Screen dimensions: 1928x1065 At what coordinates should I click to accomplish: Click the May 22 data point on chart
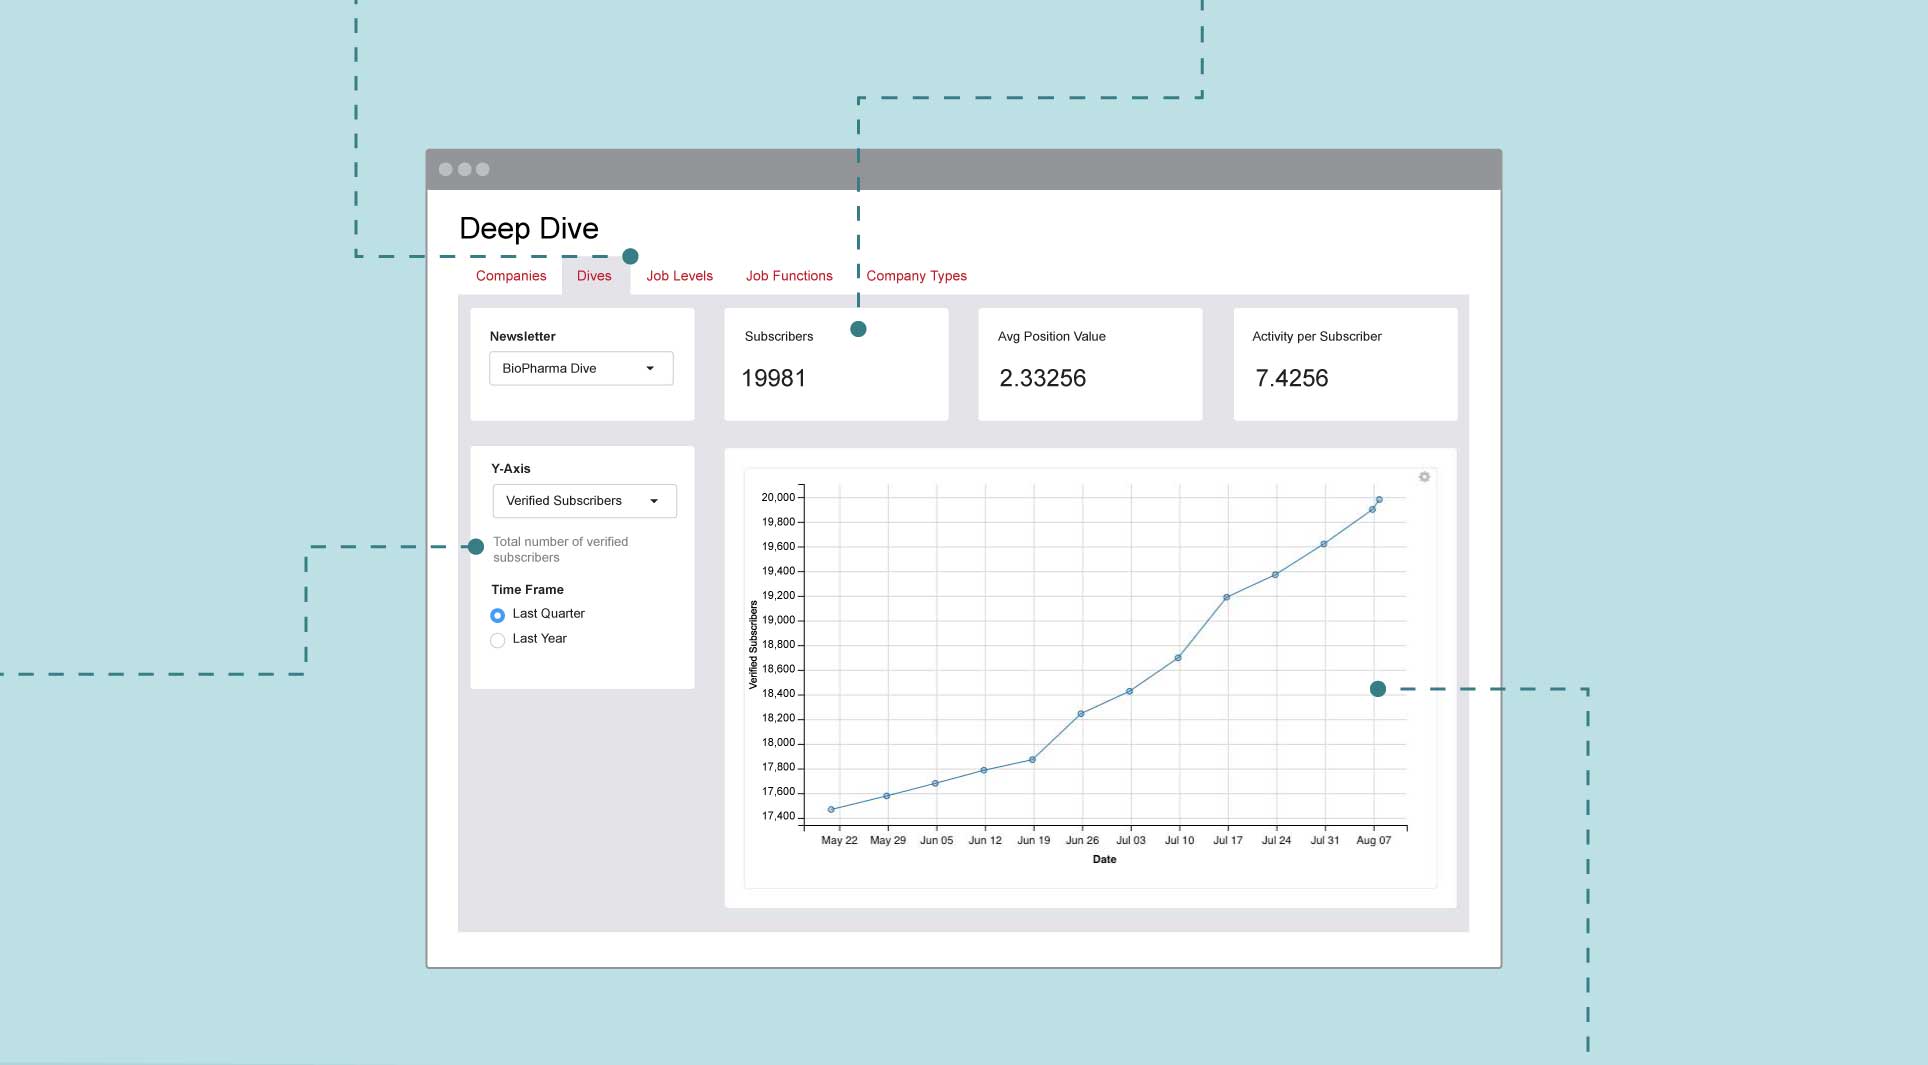831,810
